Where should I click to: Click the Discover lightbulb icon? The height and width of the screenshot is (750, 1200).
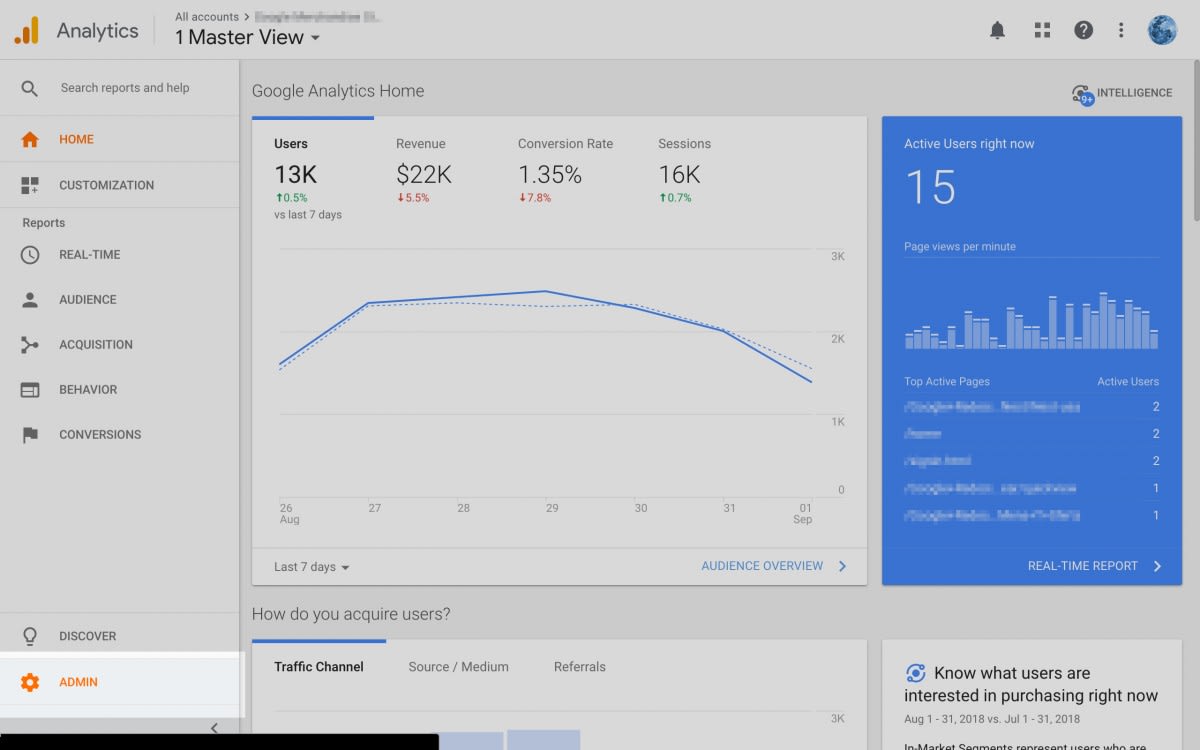click(30, 636)
